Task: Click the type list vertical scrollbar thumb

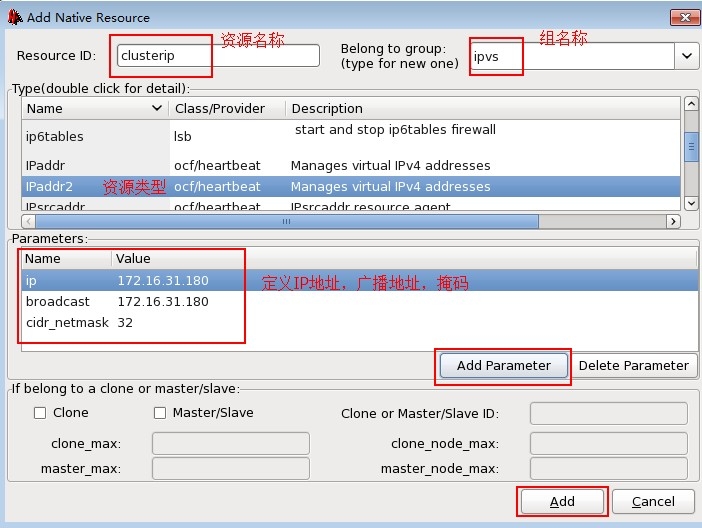Action: point(691,146)
